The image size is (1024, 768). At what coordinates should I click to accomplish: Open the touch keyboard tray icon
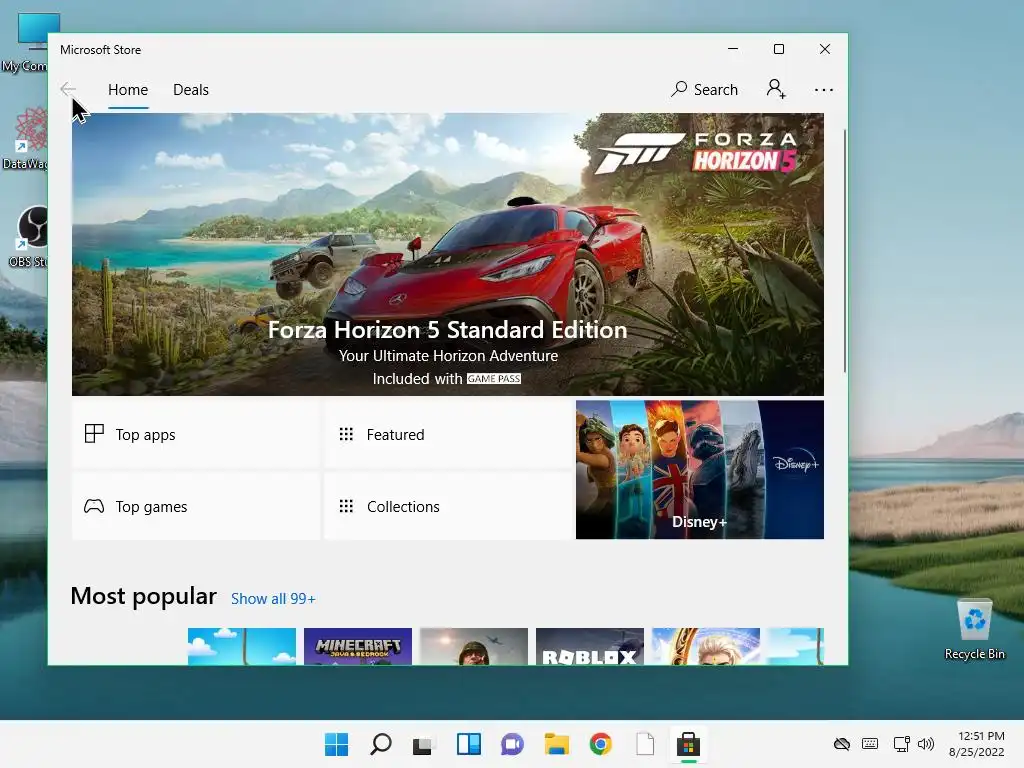click(x=870, y=744)
